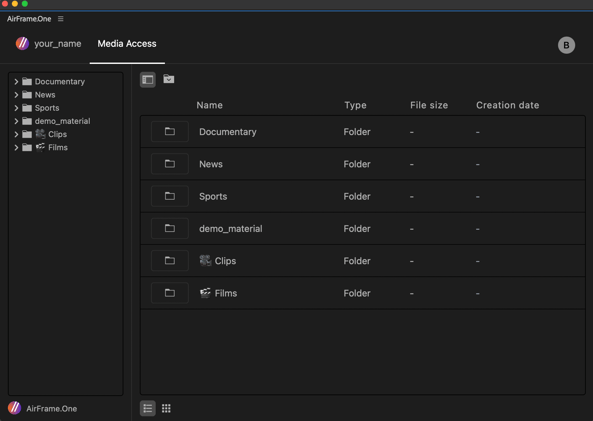
Task: Select Documentary in the sidebar tree
Action: (60, 81)
